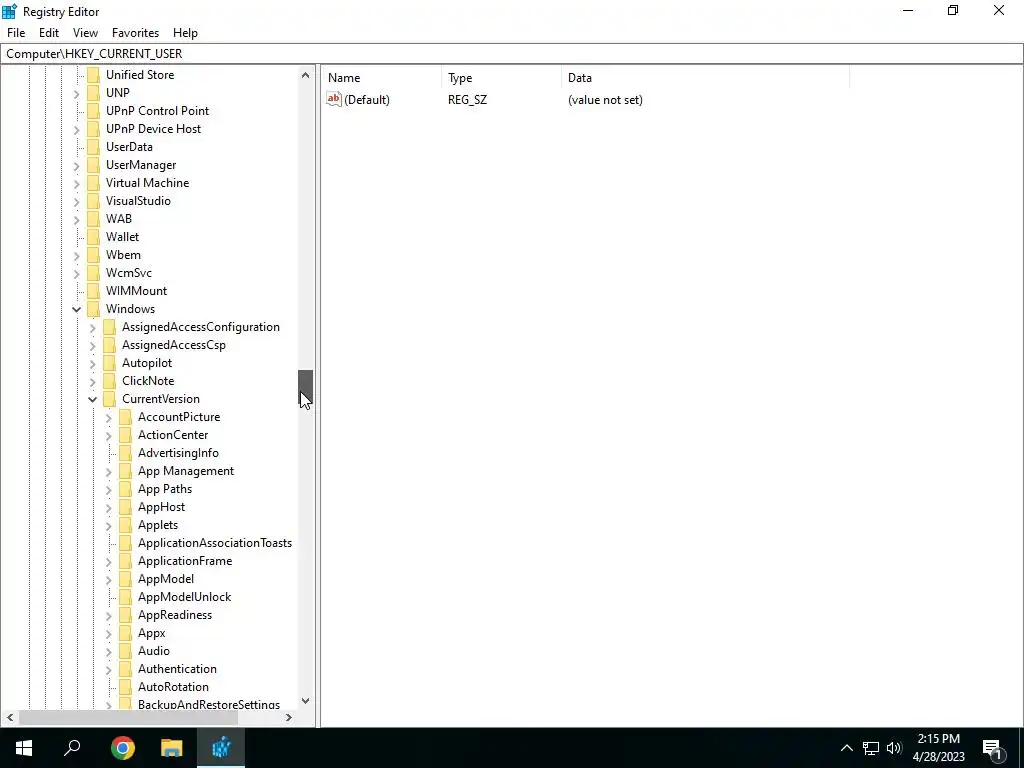Expand the Autopilot key
This screenshot has height=768, width=1024.
pyautogui.click(x=92, y=363)
